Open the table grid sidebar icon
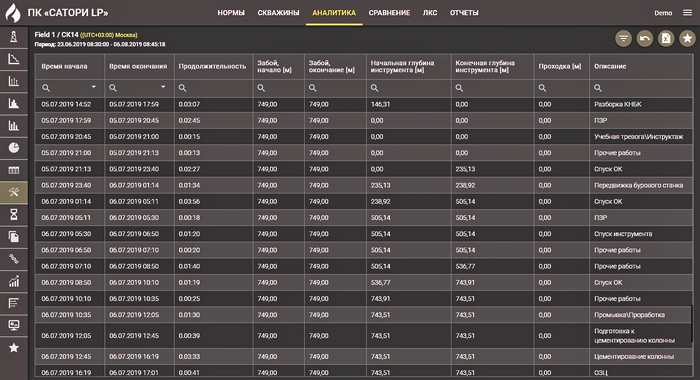The image size is (700, 380). point(14,170)
